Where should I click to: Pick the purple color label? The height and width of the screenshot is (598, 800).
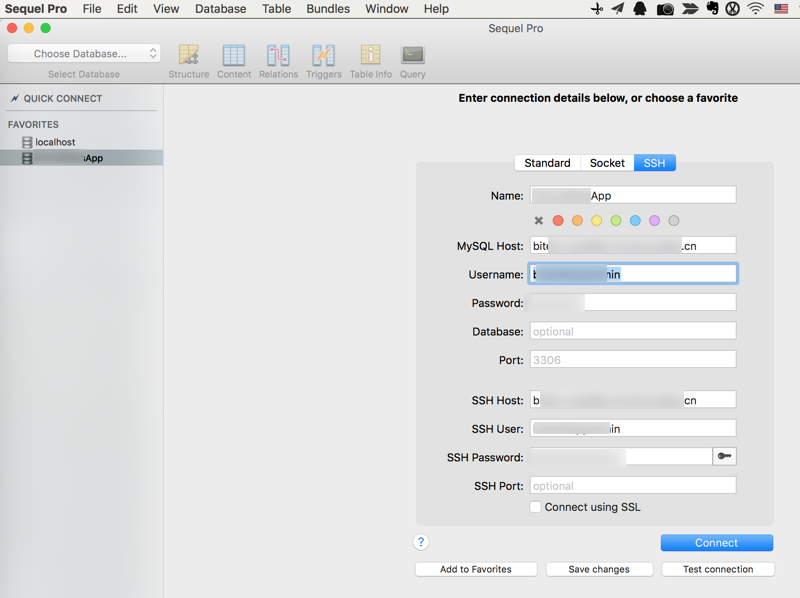tap(655, 220)
